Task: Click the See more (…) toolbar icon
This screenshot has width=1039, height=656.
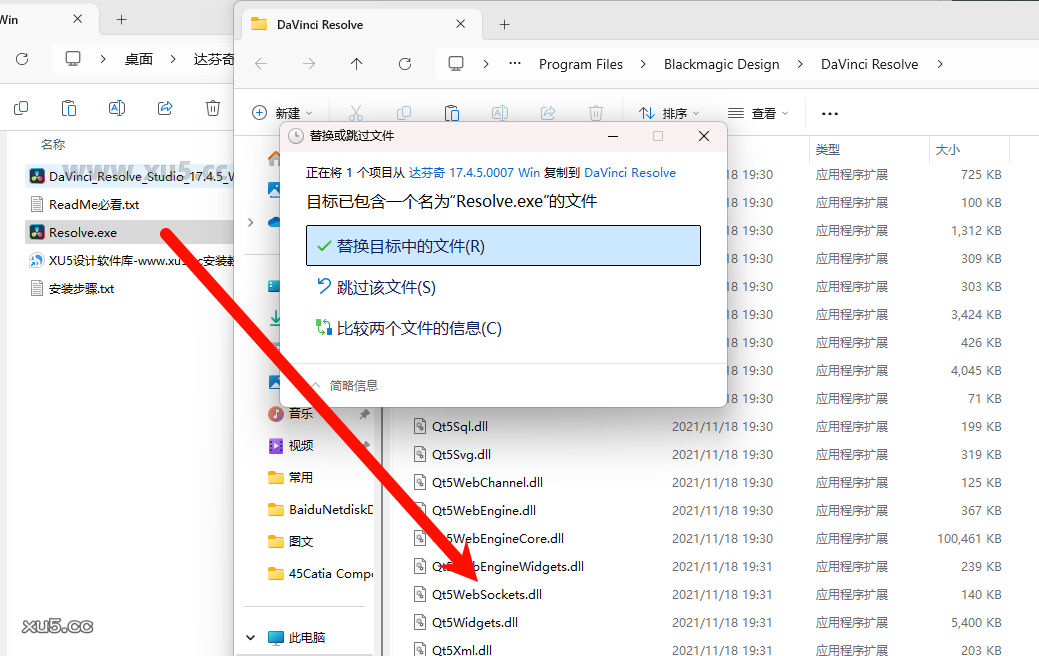Action: click(829, 112)
